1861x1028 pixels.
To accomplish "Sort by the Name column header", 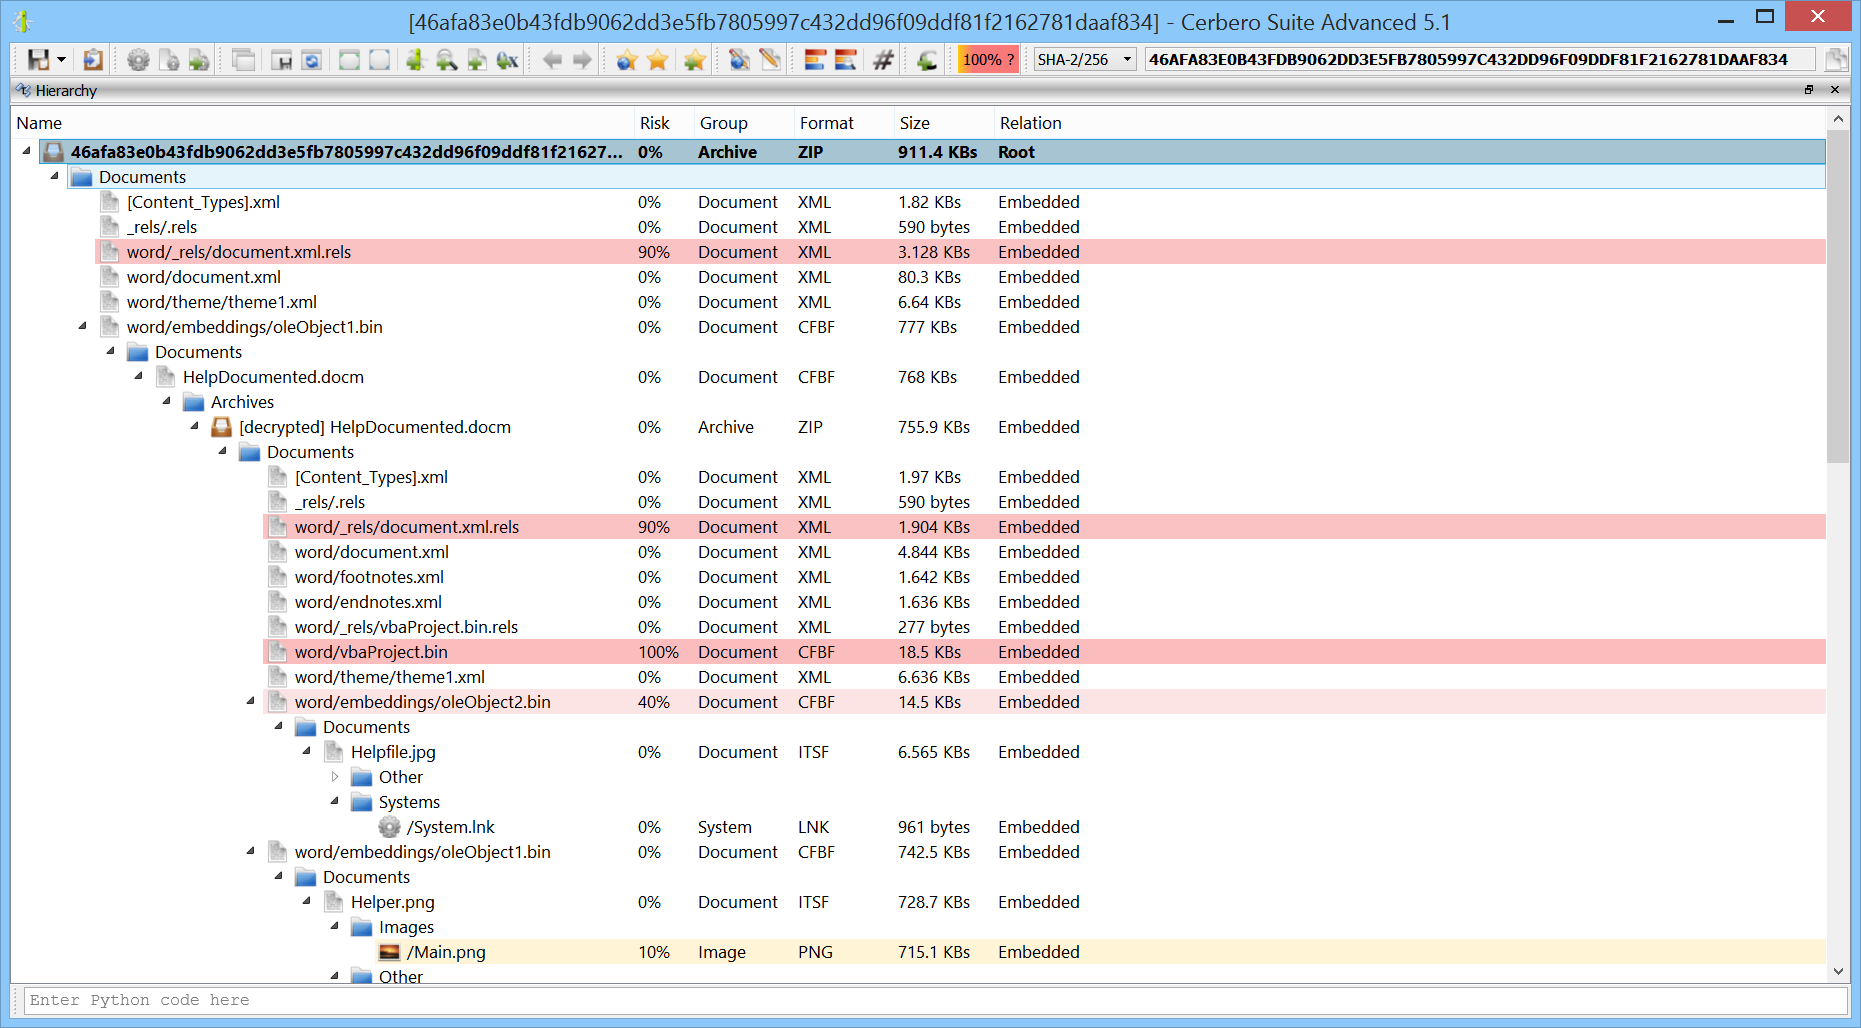I will coord(323,123).
